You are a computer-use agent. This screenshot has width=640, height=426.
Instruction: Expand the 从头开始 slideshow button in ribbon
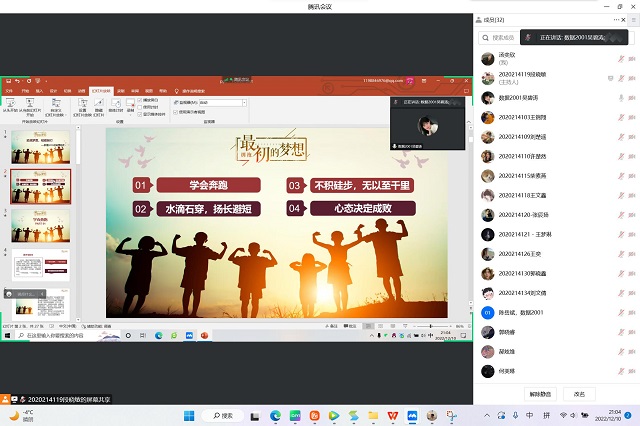tap(10, 103)
